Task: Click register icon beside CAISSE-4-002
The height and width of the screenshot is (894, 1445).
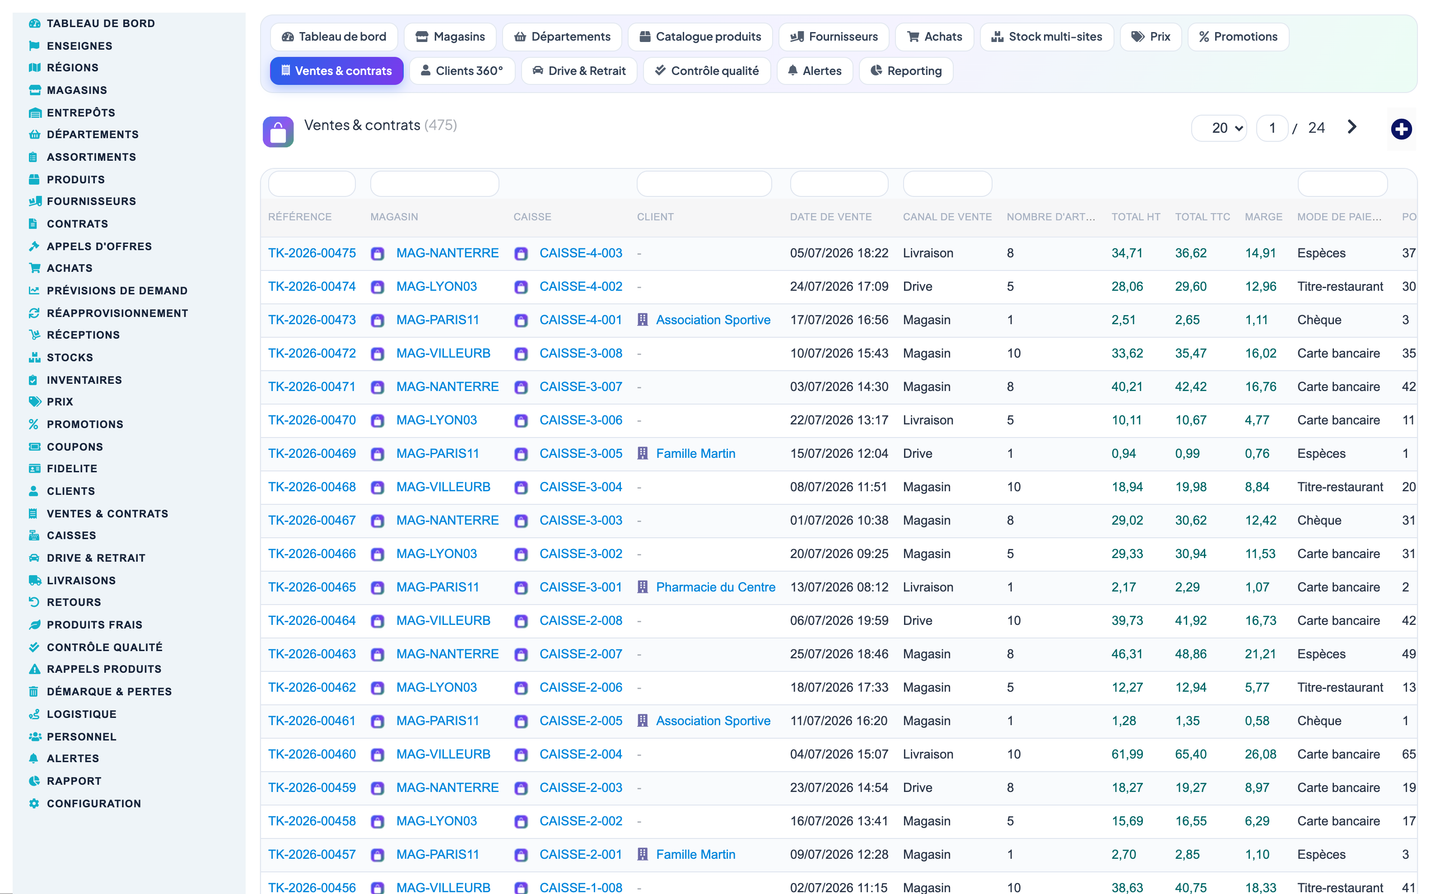Action: (521, 287)
